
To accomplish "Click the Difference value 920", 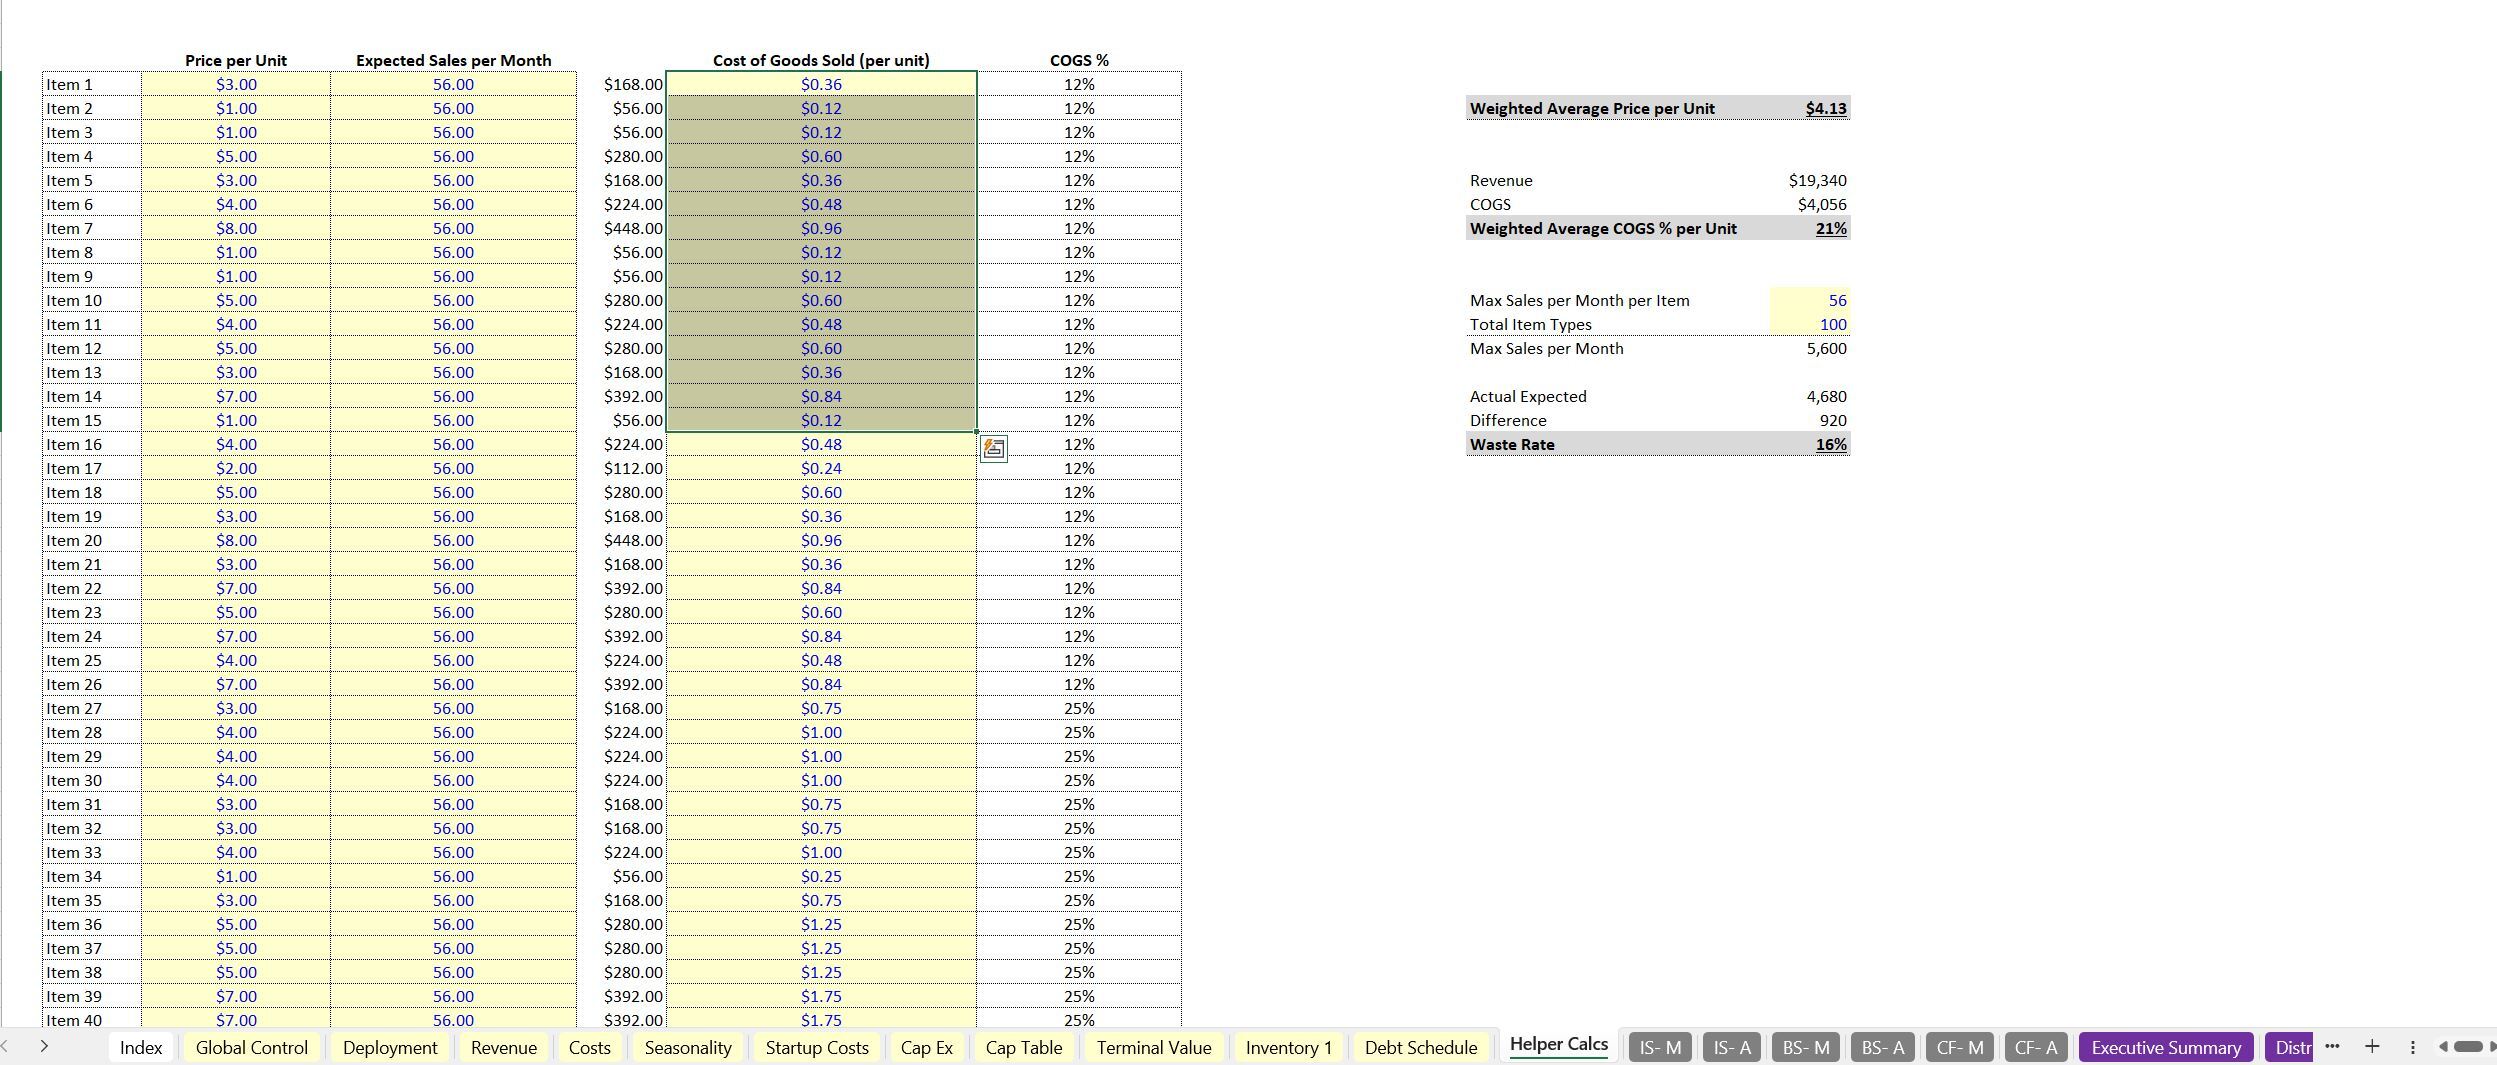I will (x=1833, y=420).
